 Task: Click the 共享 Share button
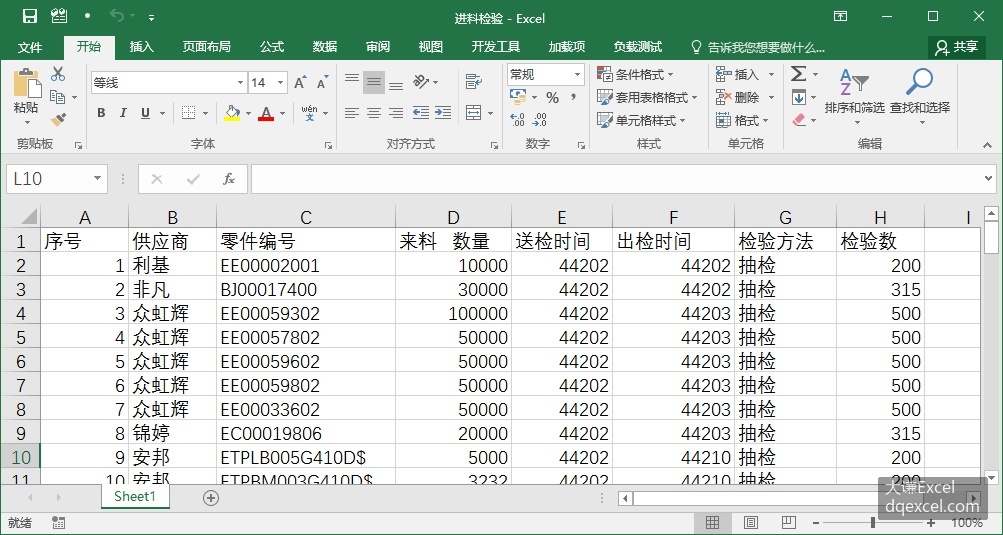957,47
